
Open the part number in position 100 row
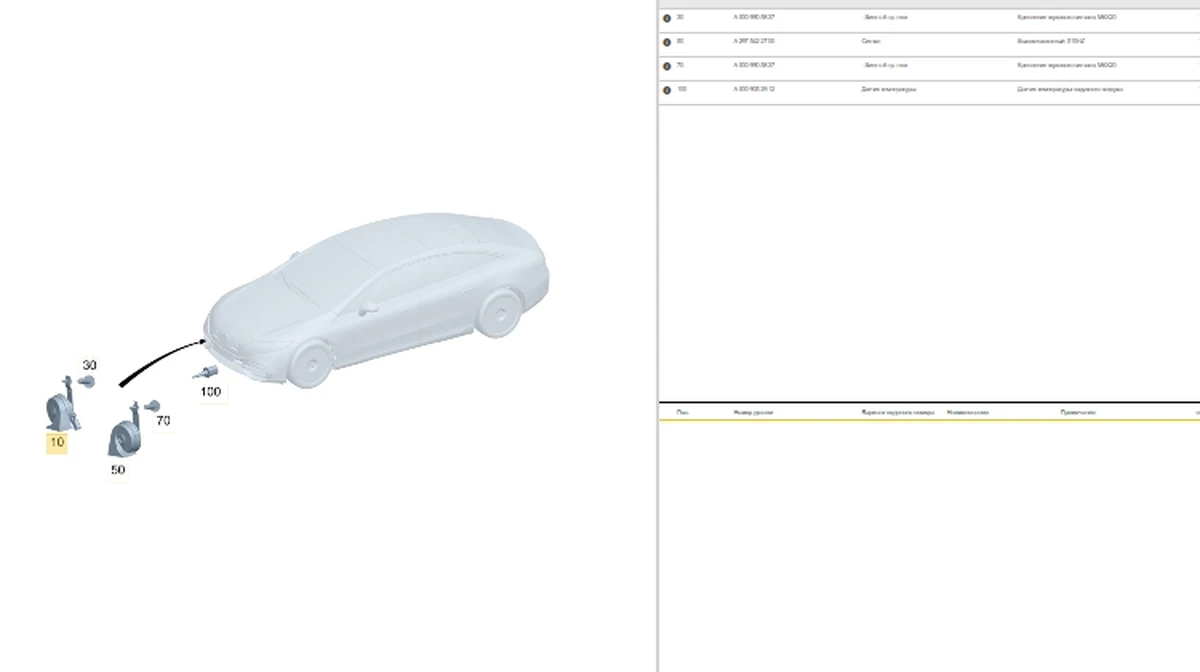coord(754,89)
